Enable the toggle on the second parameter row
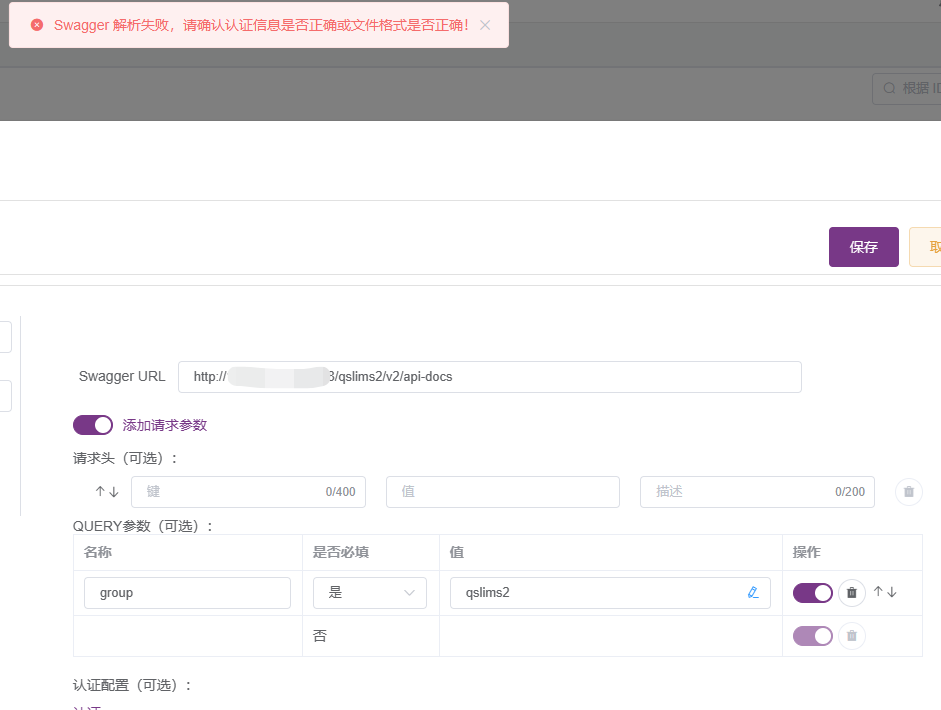The height and width of the screenshot is (710, 941). point(812,635)
